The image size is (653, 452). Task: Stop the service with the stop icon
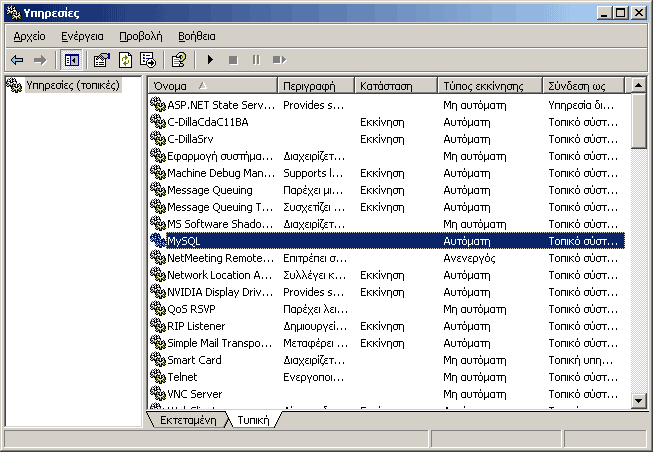233,60
